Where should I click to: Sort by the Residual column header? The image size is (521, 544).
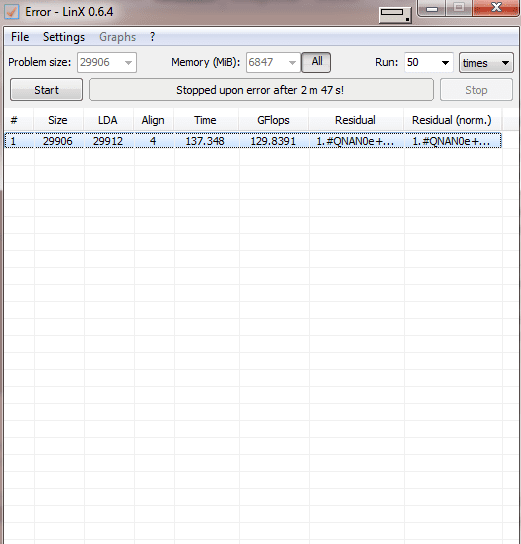coord(356,120)
